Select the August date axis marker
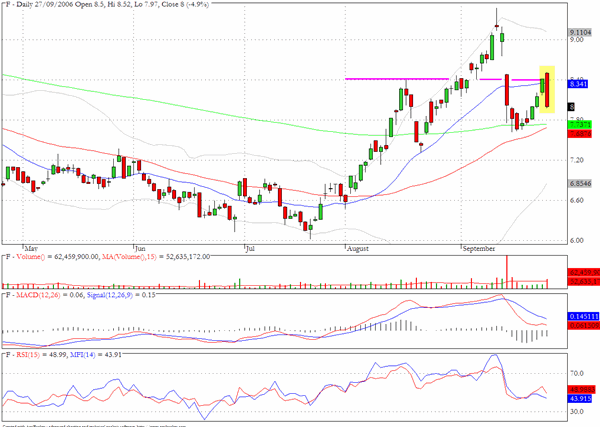 (358, 249)
